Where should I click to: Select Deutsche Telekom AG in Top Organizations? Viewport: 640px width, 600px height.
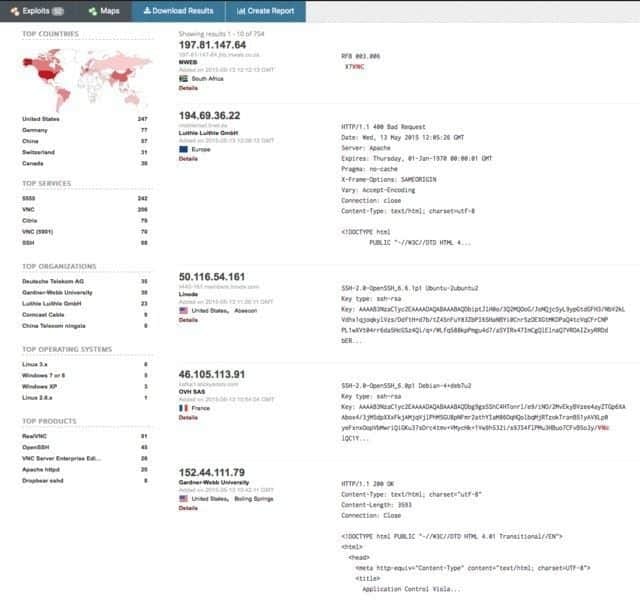(53, 281)
